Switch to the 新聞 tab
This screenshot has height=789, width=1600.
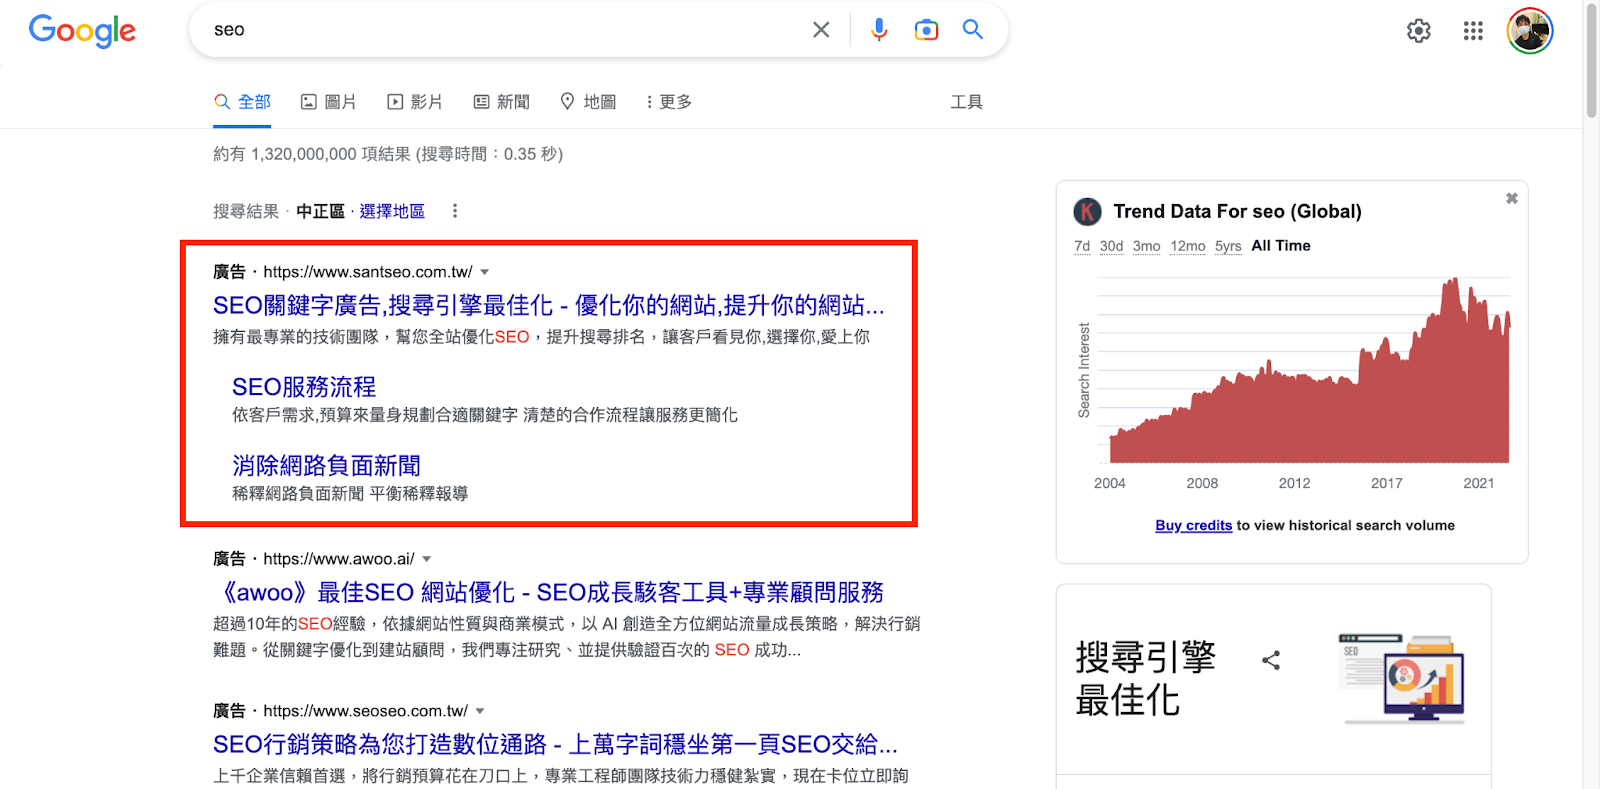pos(502,102)
